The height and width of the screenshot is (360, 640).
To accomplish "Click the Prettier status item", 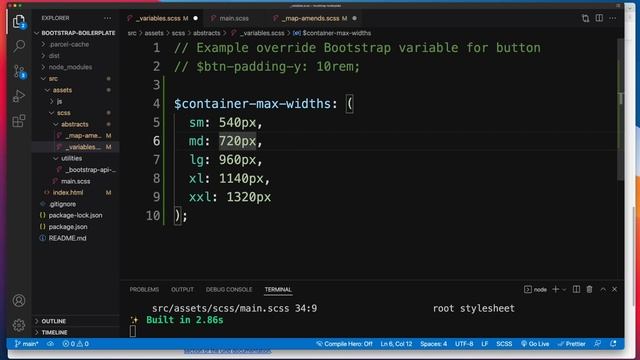I will [x=571, y=344].
